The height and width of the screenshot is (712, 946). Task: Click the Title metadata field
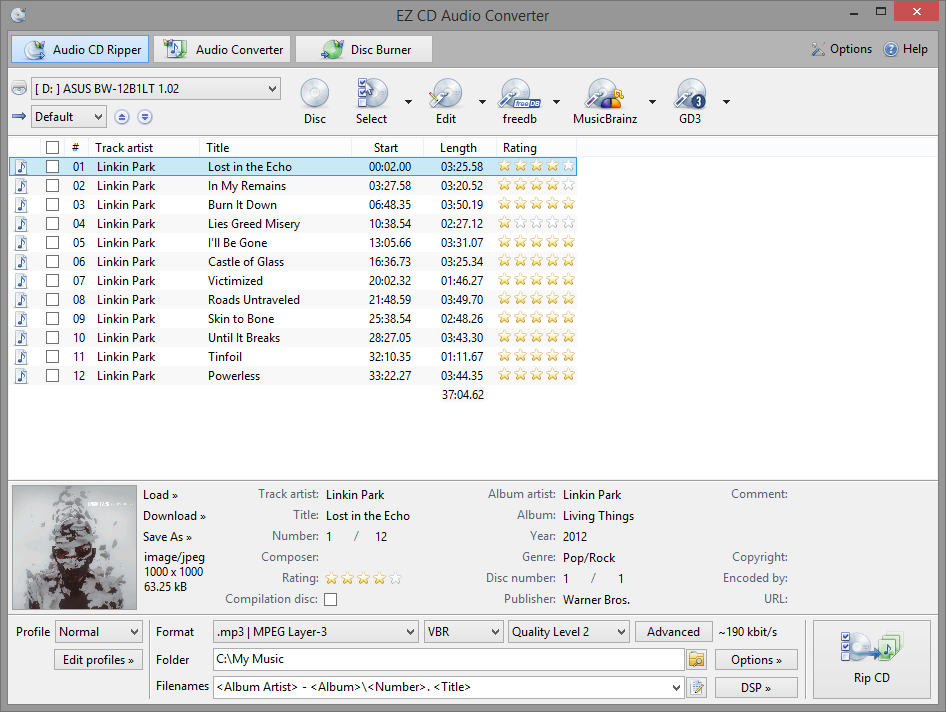click(x=367, y=516)
